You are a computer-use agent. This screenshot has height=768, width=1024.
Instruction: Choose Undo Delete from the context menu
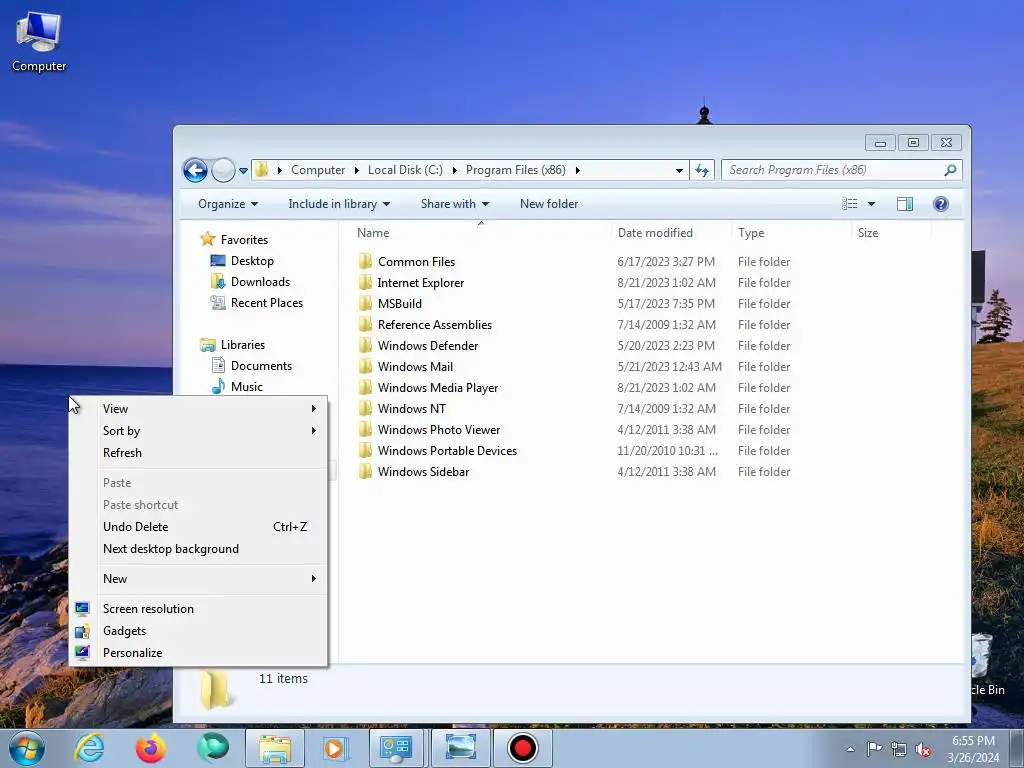click(198, 526)
